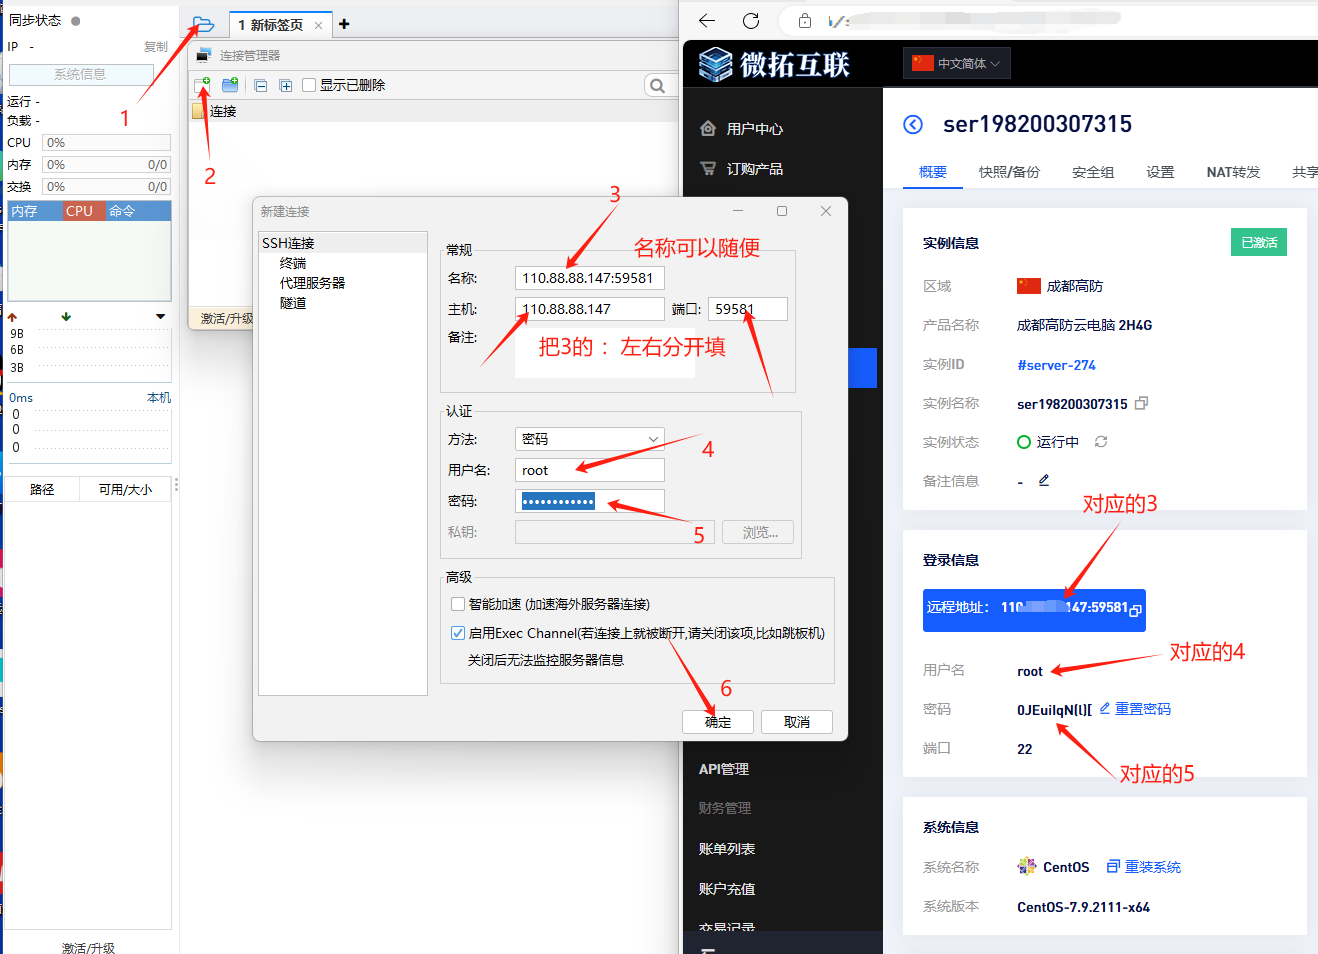This screenshot has height=954, width=1318.
Task: Uncheck the 启用Exec Channel option
Action: coord(458,633)
